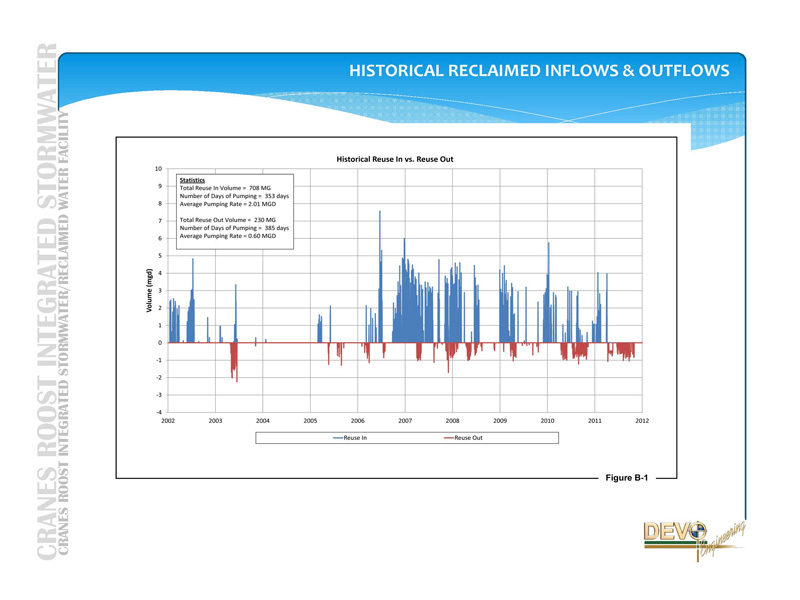
Task: Click the 2012 label on the x-axis
Action: 642,421
